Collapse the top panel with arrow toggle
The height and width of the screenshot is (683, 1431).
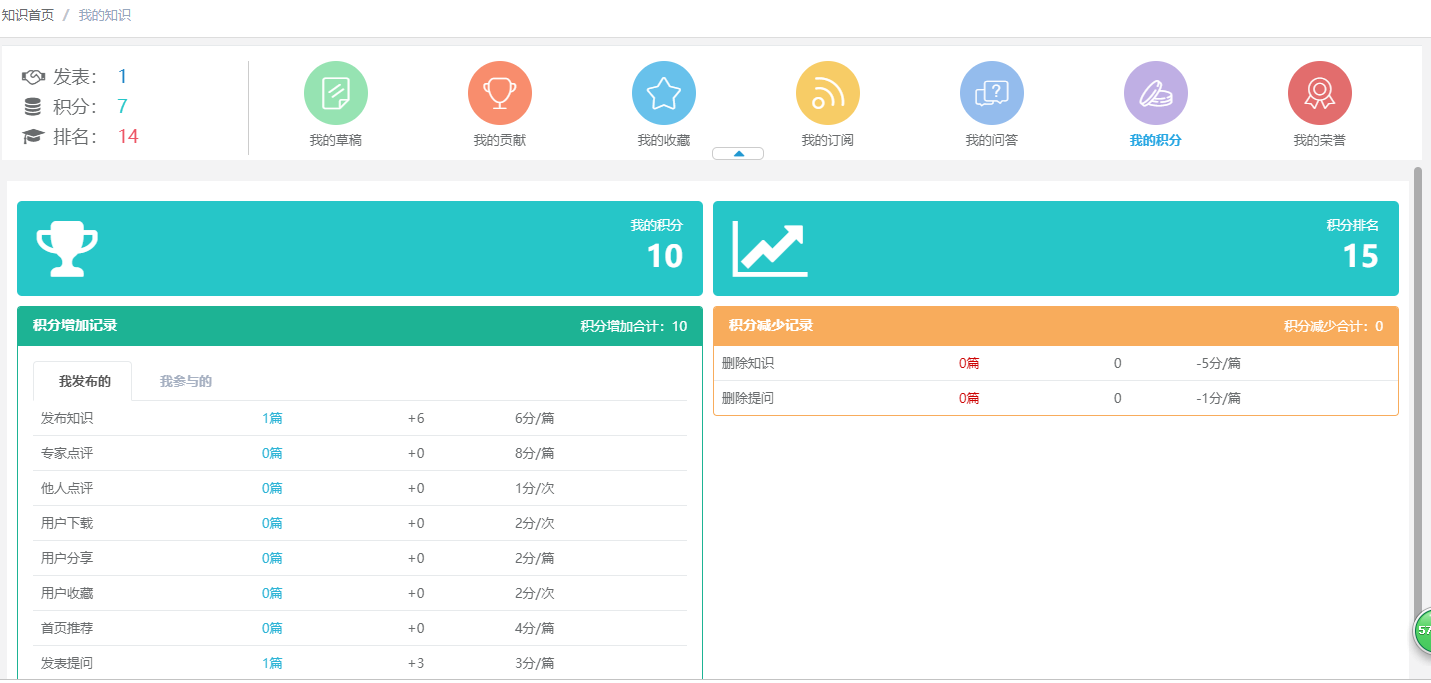[x=738, y=154]
